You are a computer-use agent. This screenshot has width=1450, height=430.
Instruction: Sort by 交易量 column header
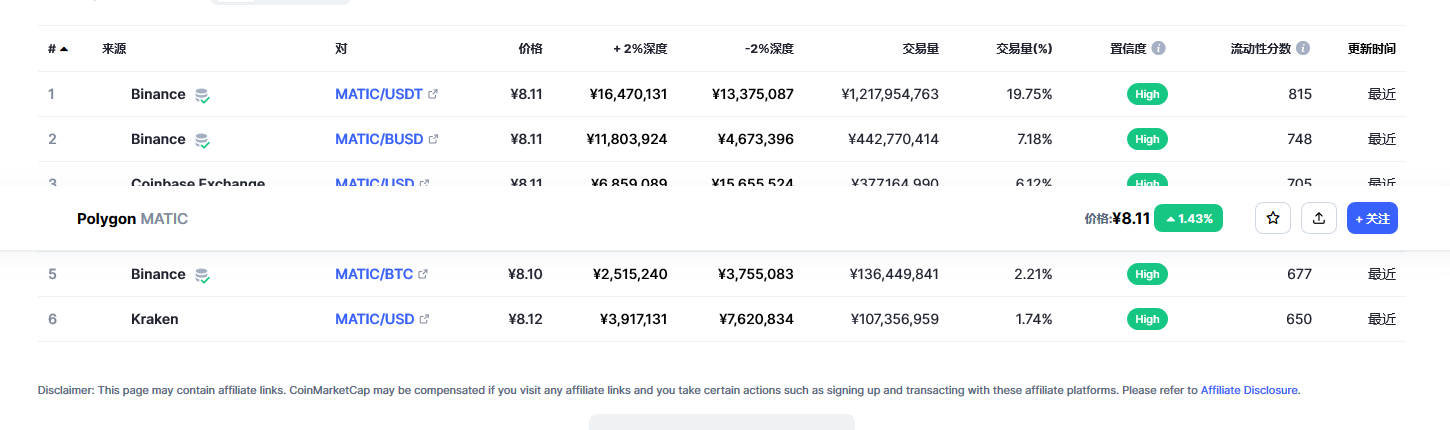[x=920, y=49]
